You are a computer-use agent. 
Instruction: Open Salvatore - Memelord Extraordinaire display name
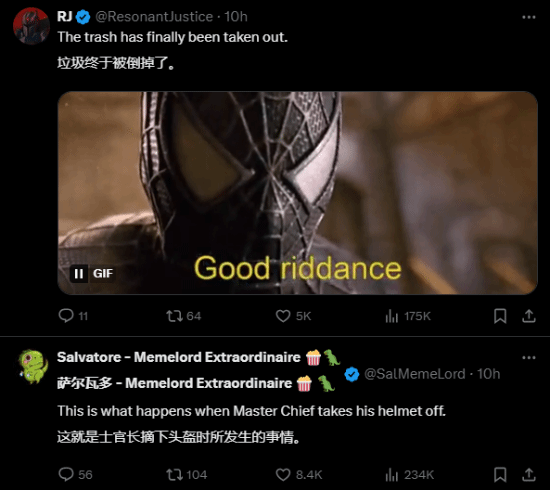point(179,357)
